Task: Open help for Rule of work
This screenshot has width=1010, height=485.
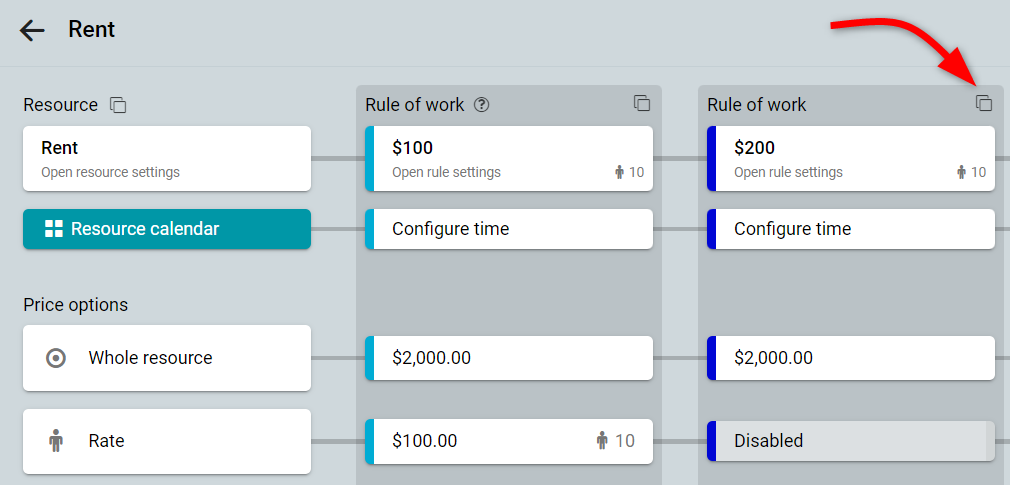Action: [481, 104]
